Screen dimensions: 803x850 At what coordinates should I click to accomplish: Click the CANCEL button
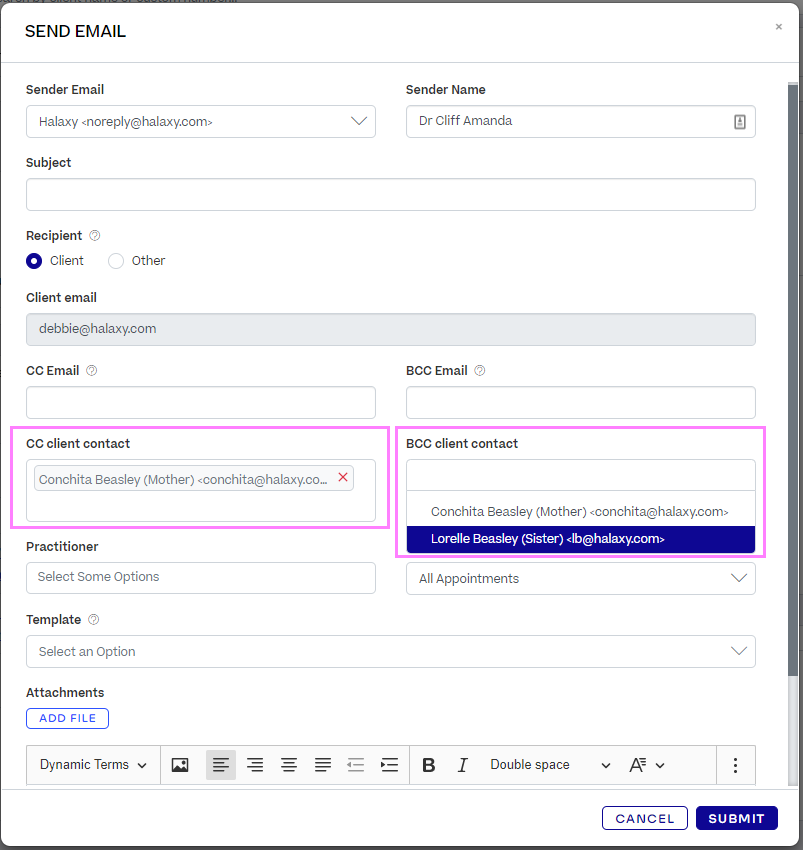coord(645,818)
